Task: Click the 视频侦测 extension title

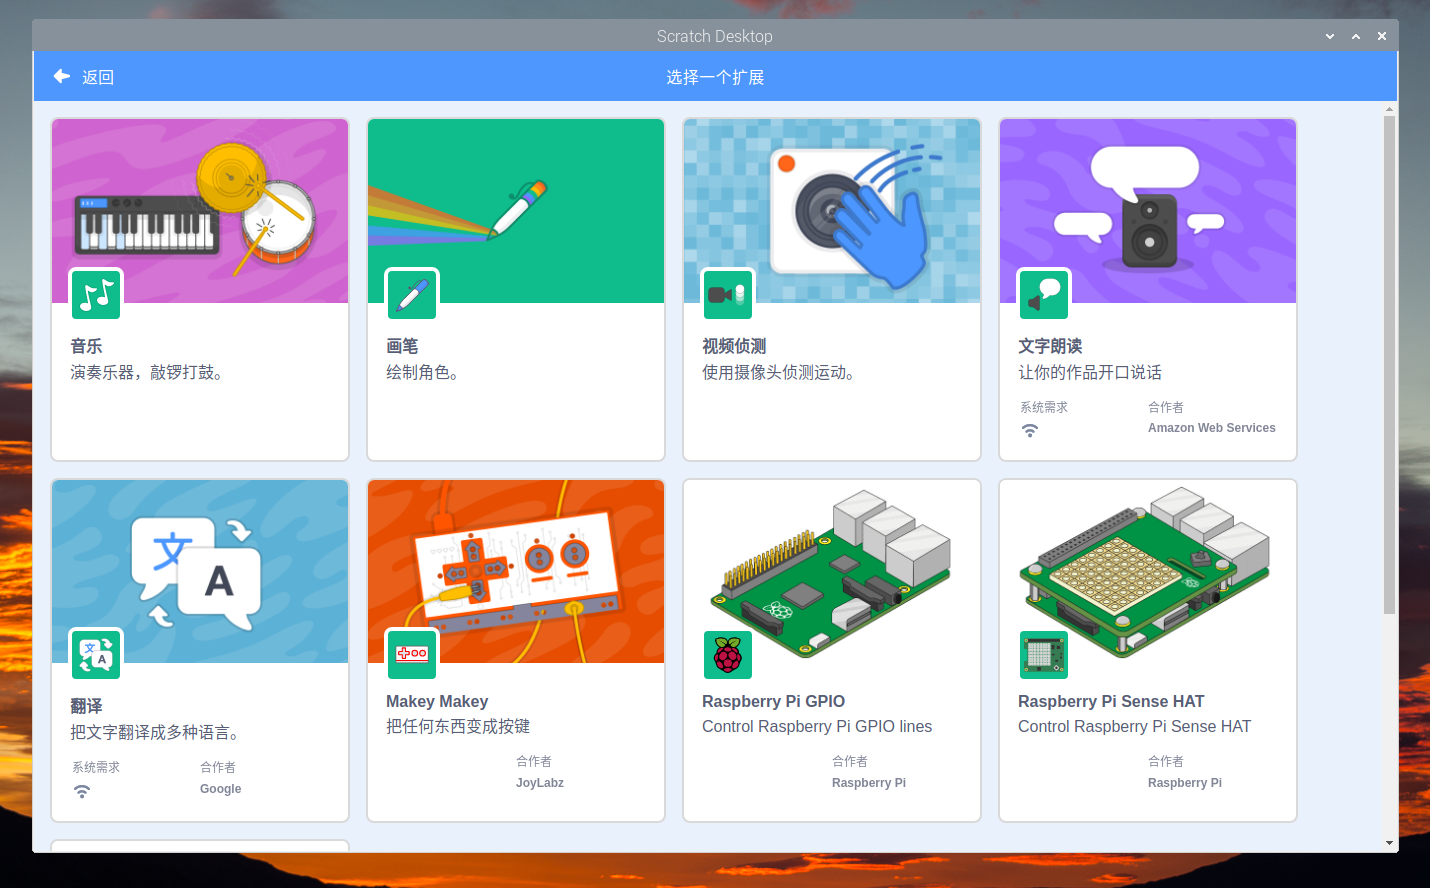Action: pyautogui.click(x=734, y=346)
